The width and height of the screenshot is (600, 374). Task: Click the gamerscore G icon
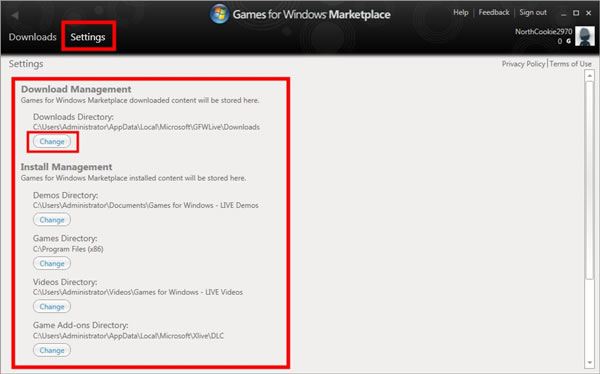pyautogui.click(x=569, y=41)
